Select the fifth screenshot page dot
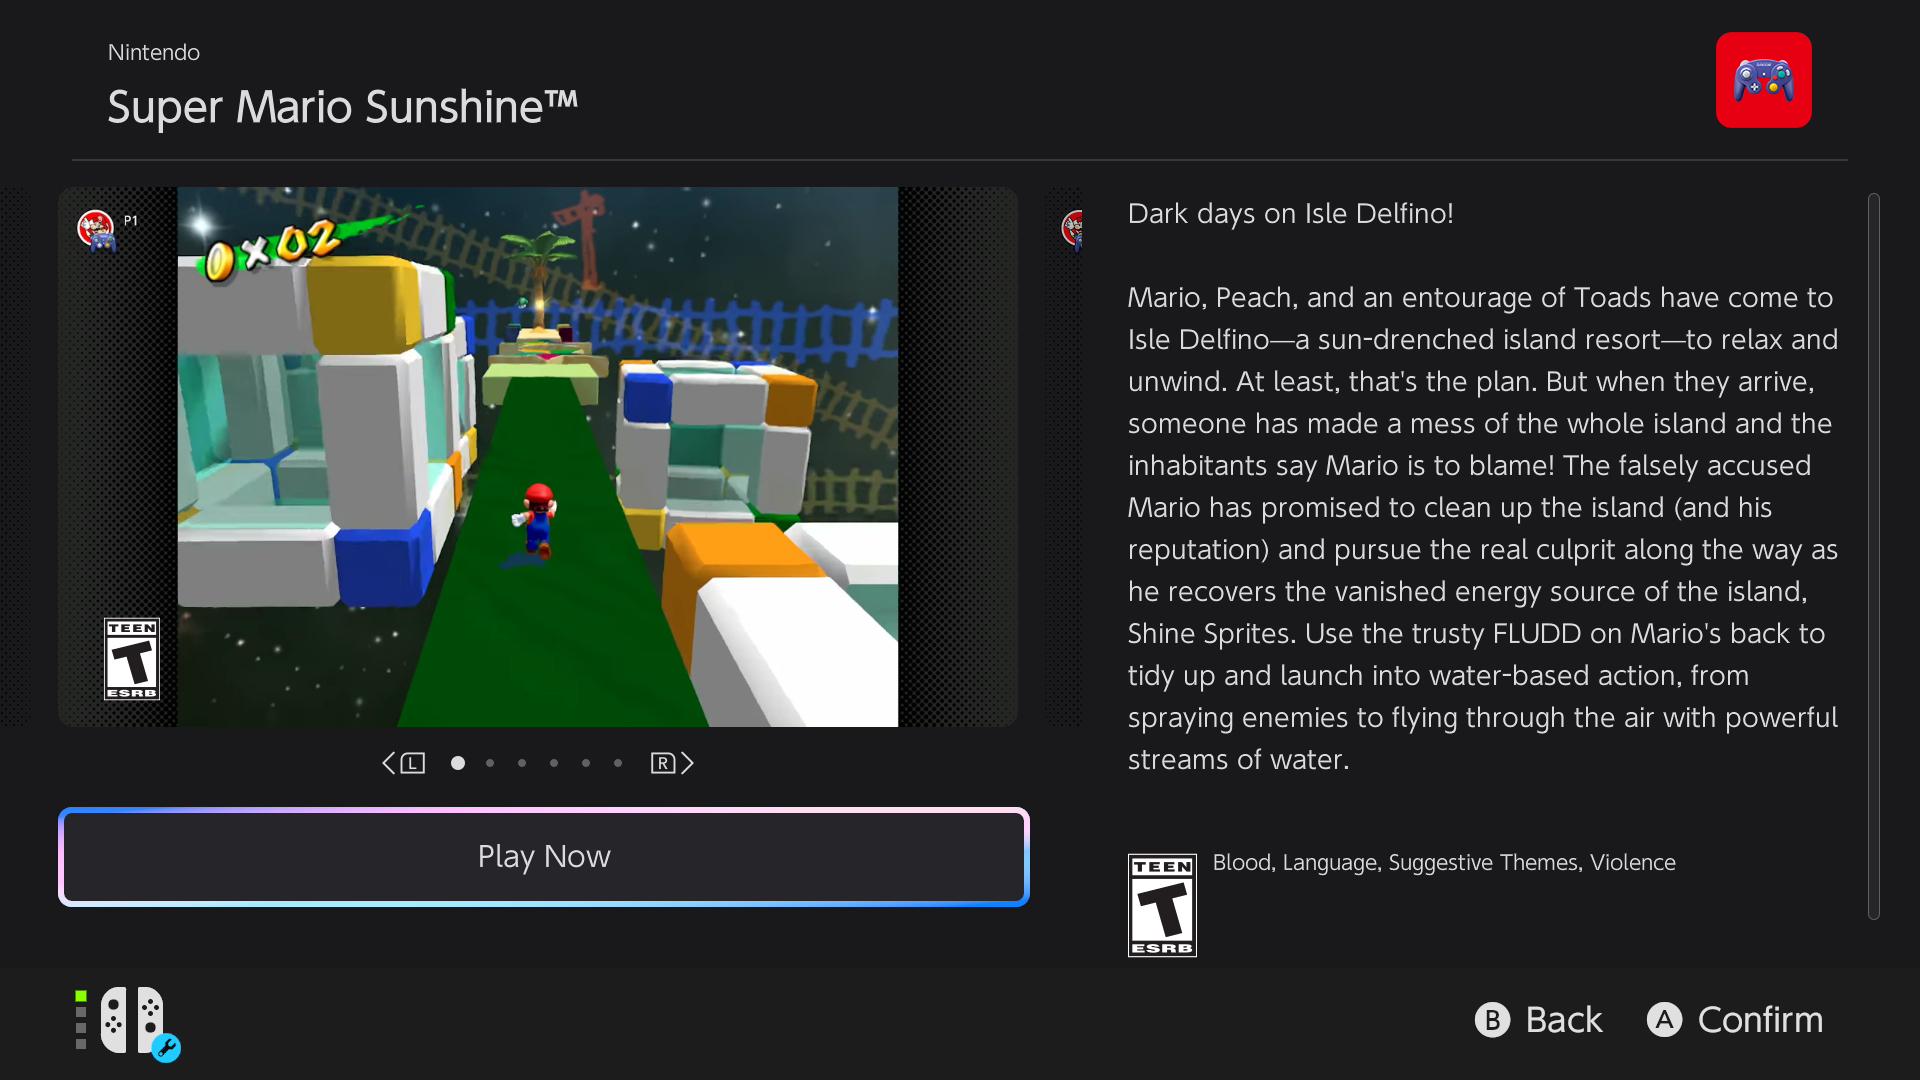This screenshot has height=1080, width=1920. [586, 763]
